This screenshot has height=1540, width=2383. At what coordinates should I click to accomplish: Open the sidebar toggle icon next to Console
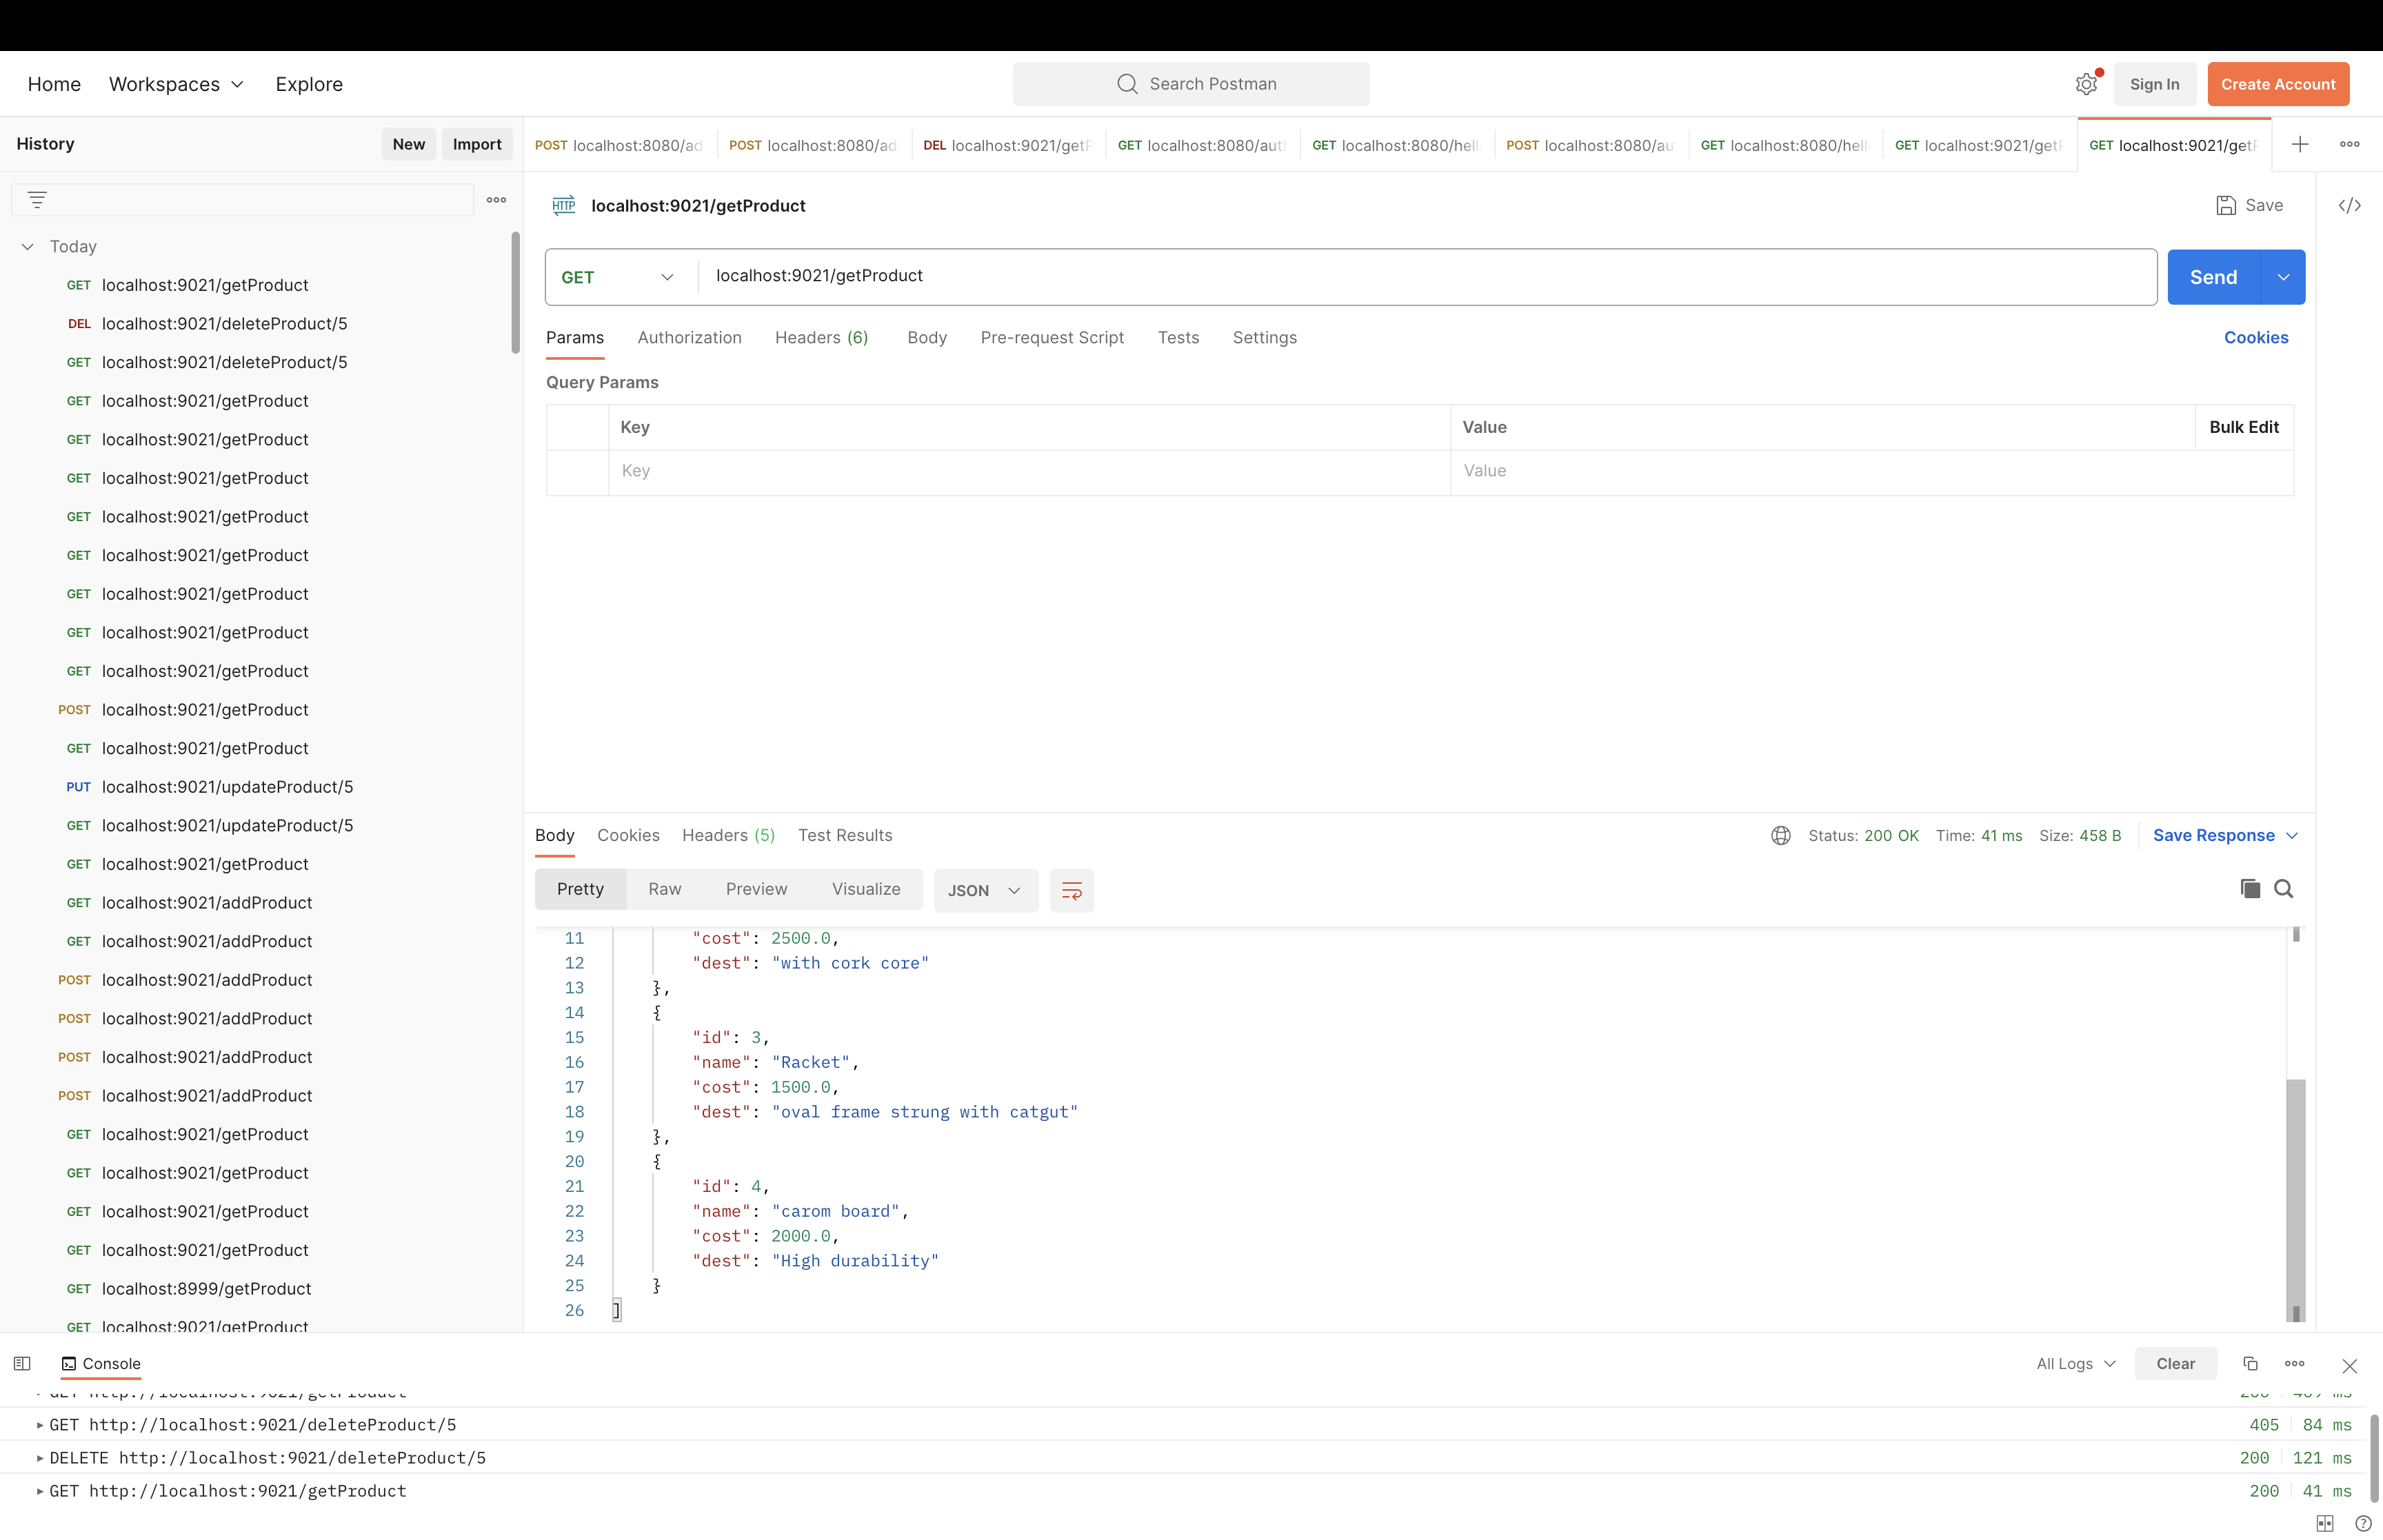(21, 1363)
